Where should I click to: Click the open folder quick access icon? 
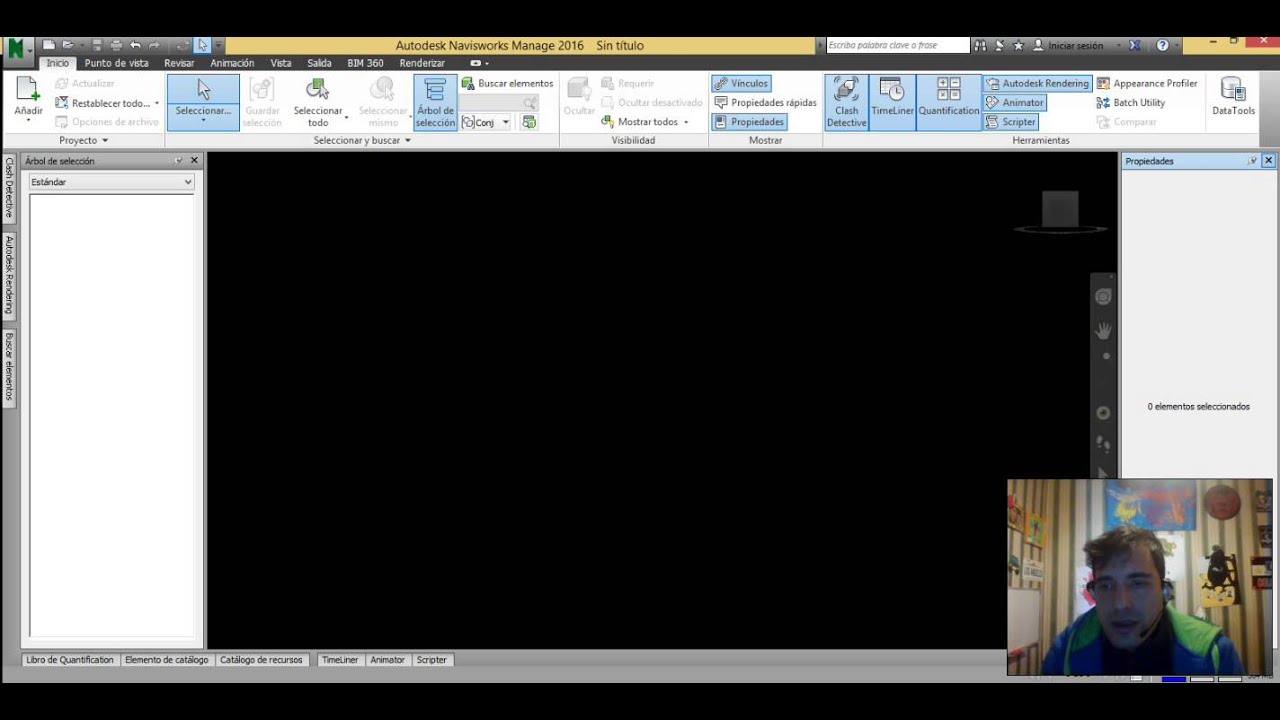(x=67, y=45)
